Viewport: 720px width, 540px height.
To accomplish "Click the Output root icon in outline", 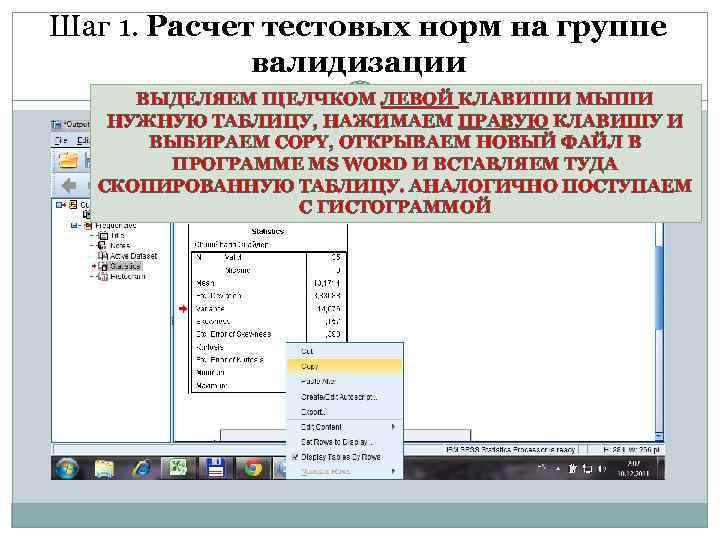I will pos(73,205).
